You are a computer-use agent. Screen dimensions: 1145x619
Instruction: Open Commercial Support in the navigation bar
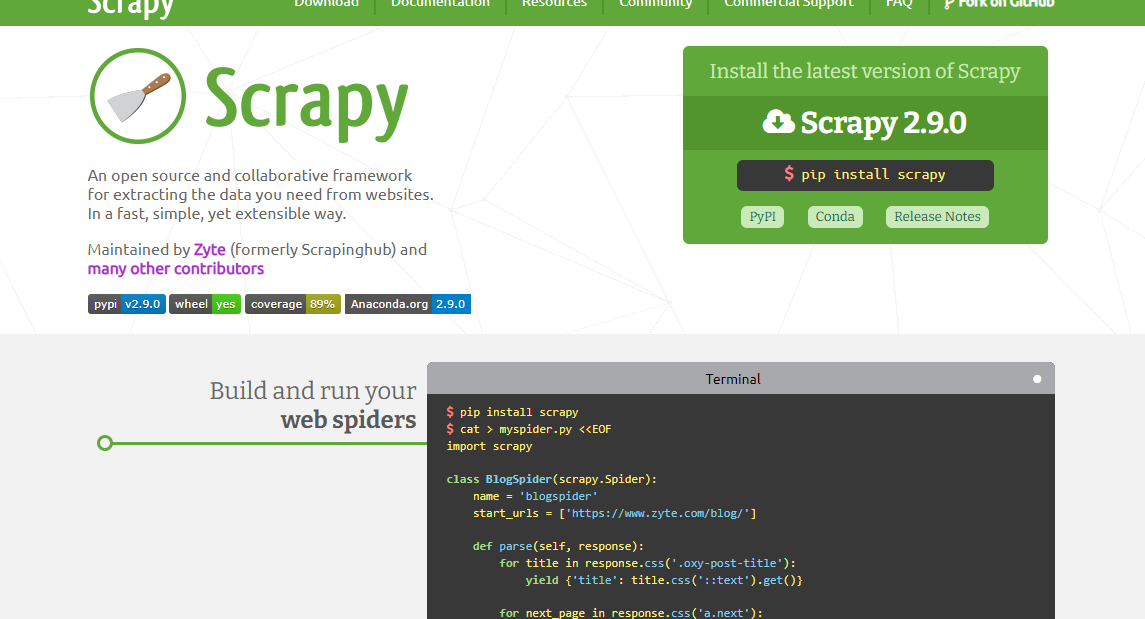tap(789, 4)
